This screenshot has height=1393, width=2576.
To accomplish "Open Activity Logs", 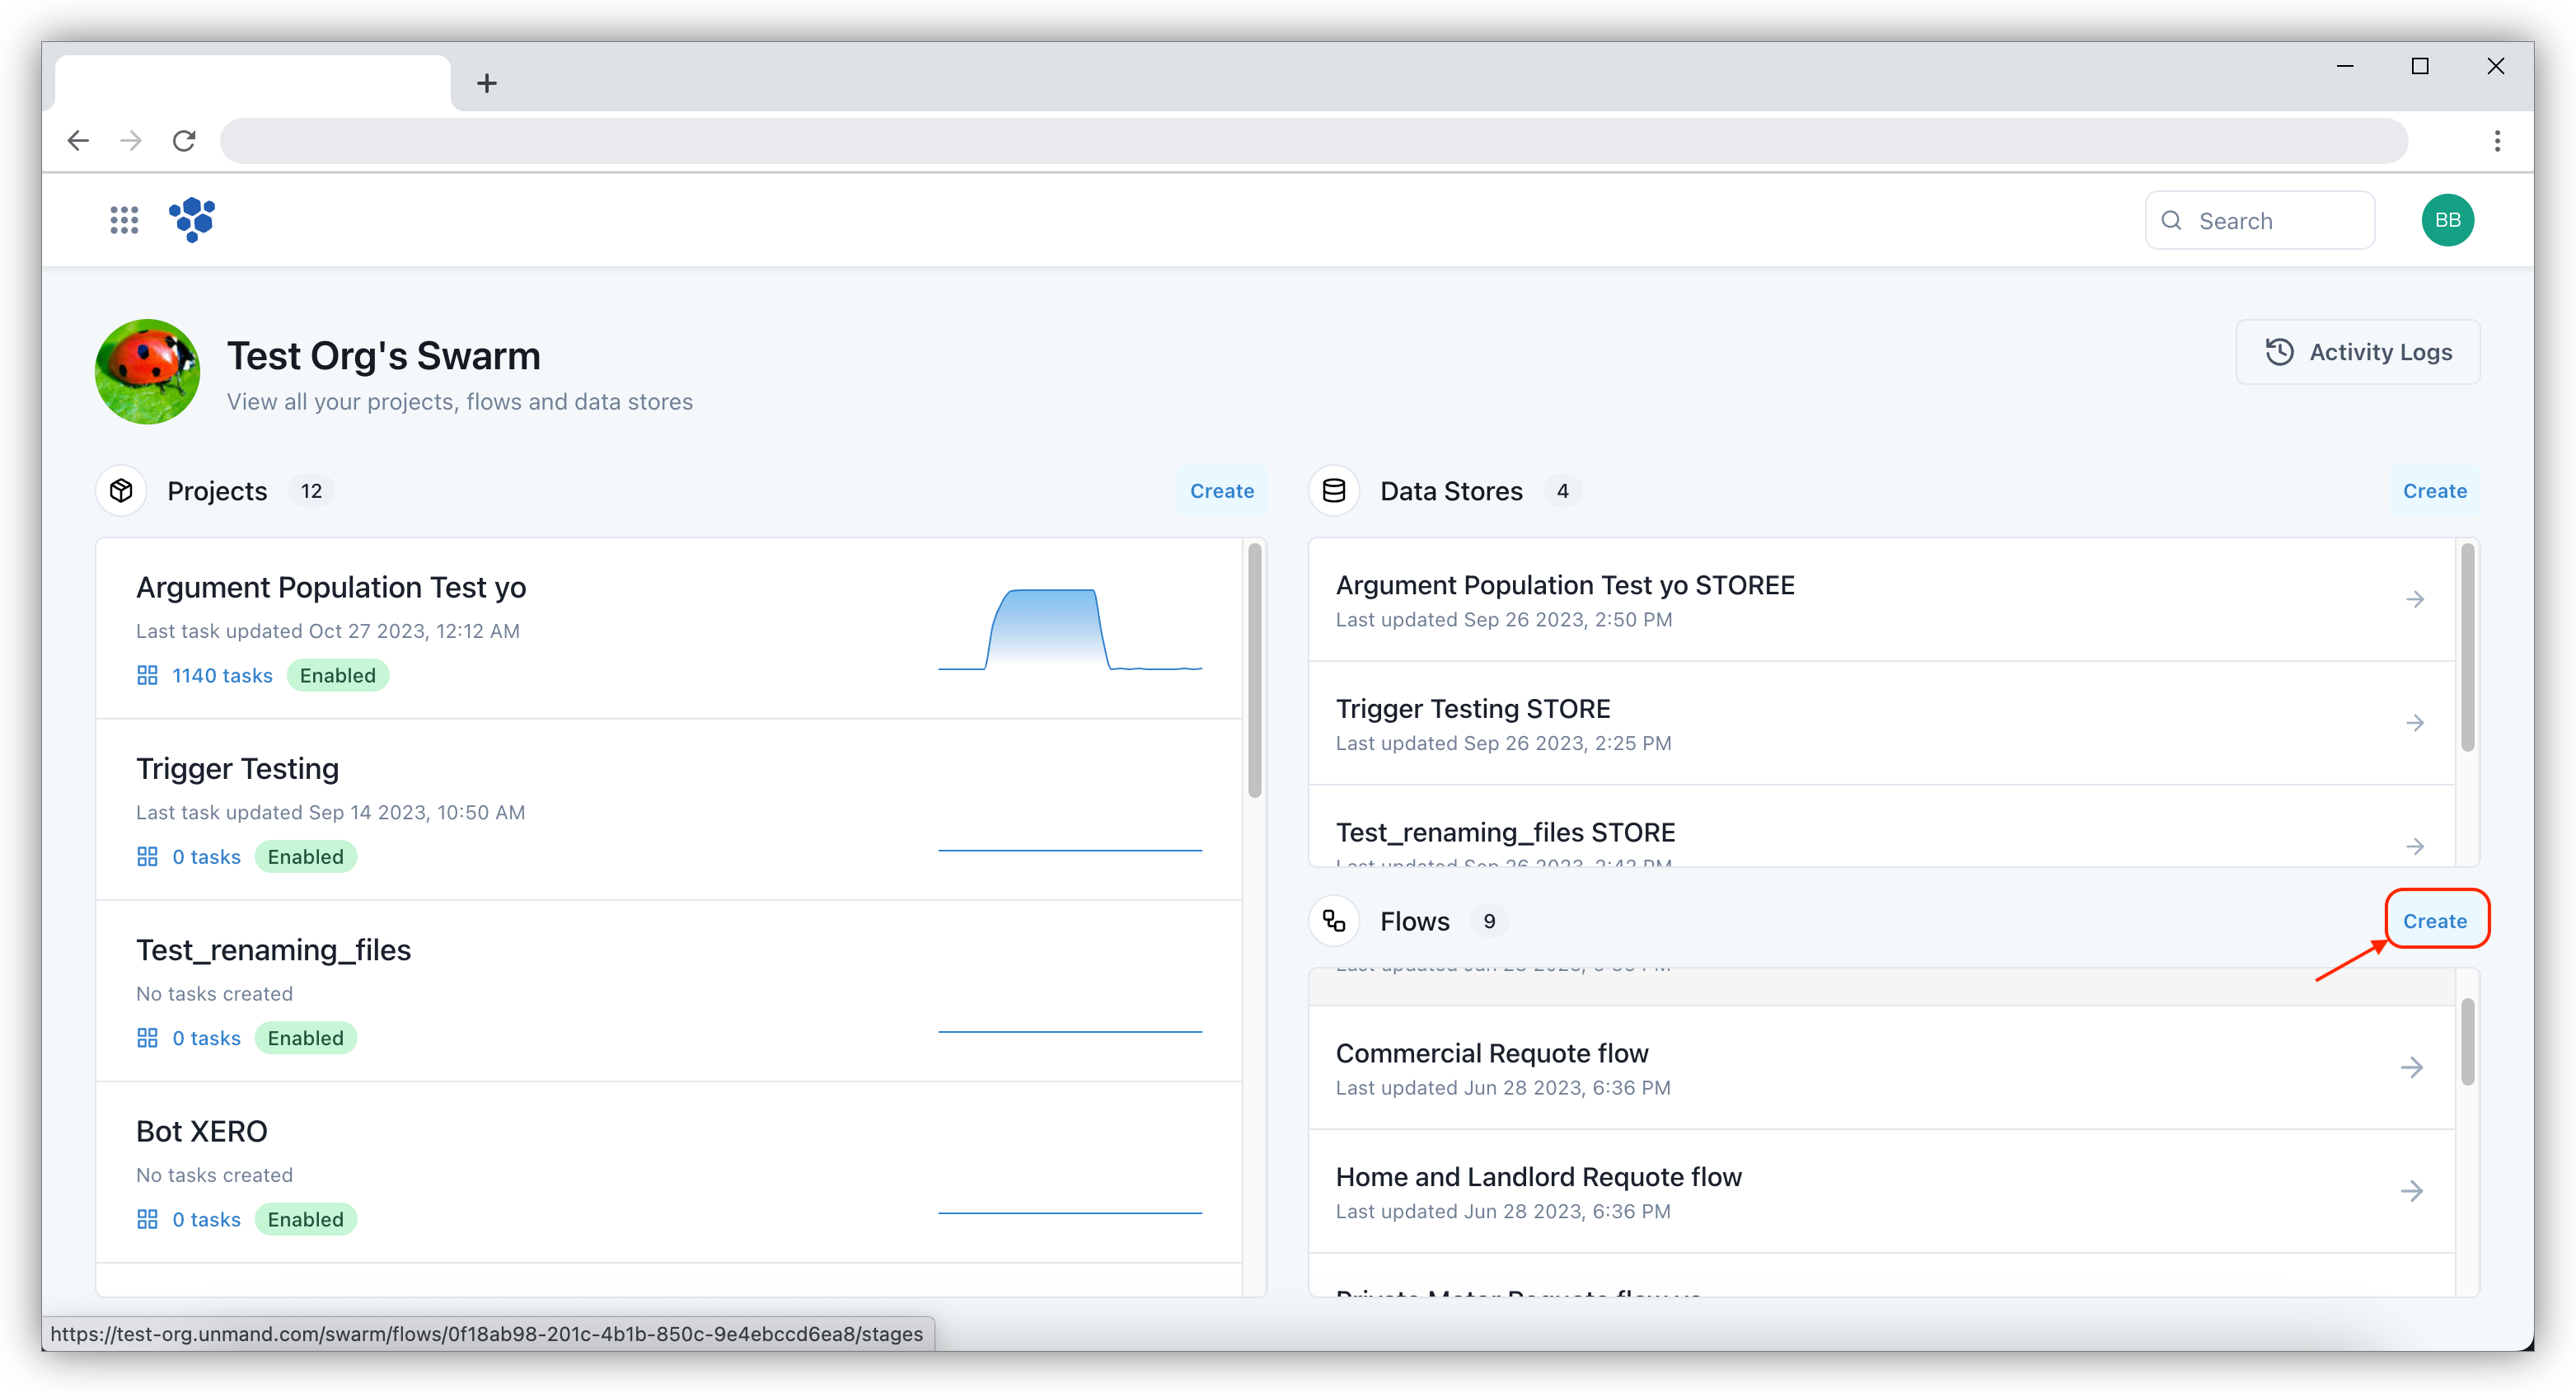I will pos(2357,352).
